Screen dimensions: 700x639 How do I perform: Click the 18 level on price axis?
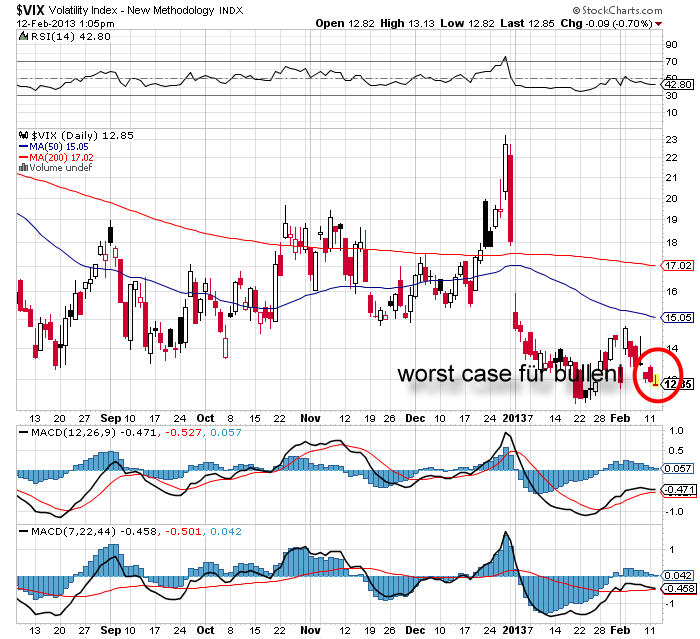671,243
